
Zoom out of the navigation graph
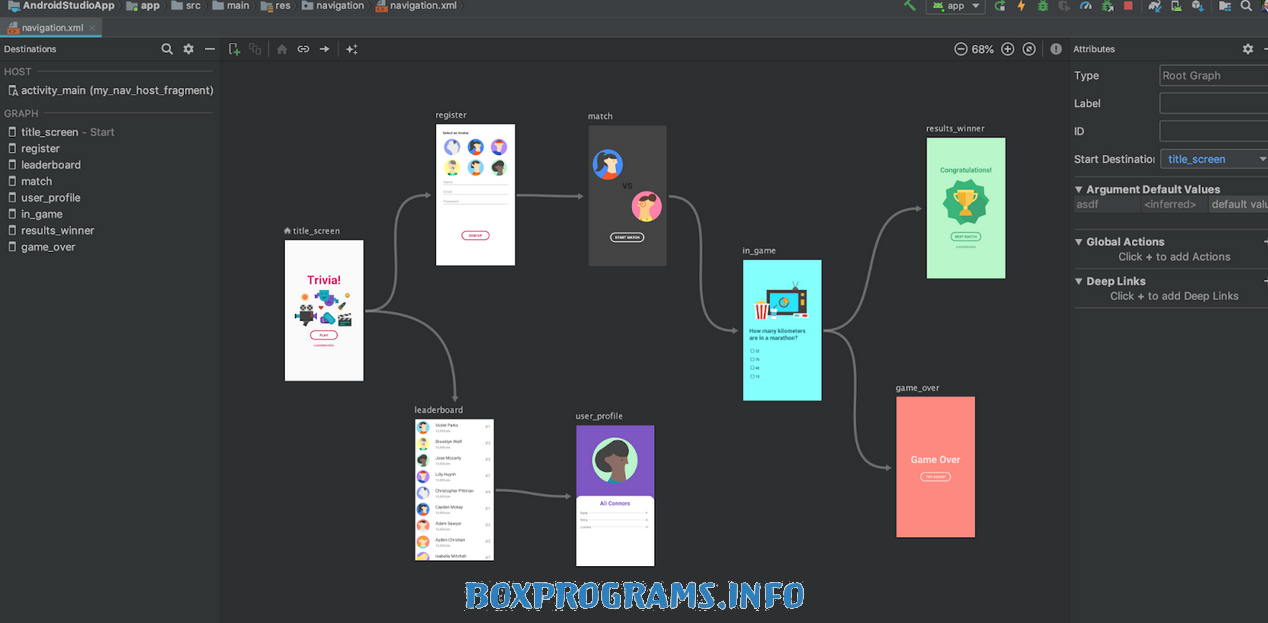(960, 49)
